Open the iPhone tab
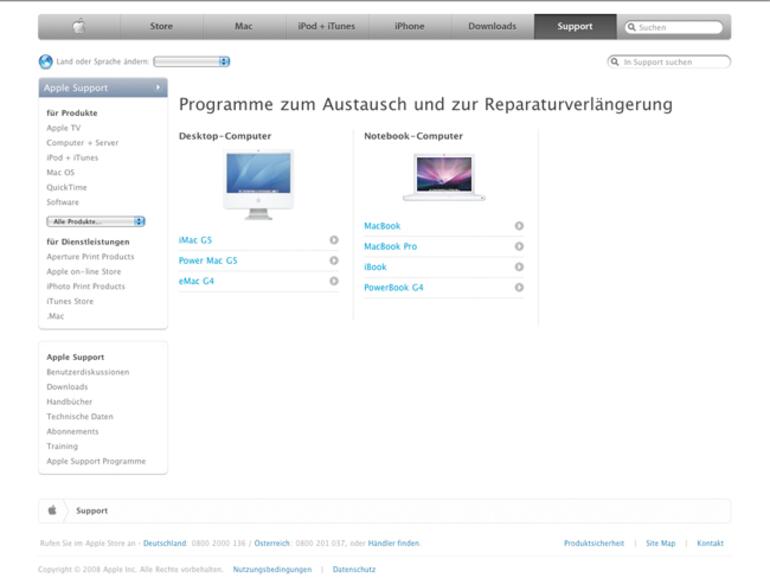 coord(410,26)
